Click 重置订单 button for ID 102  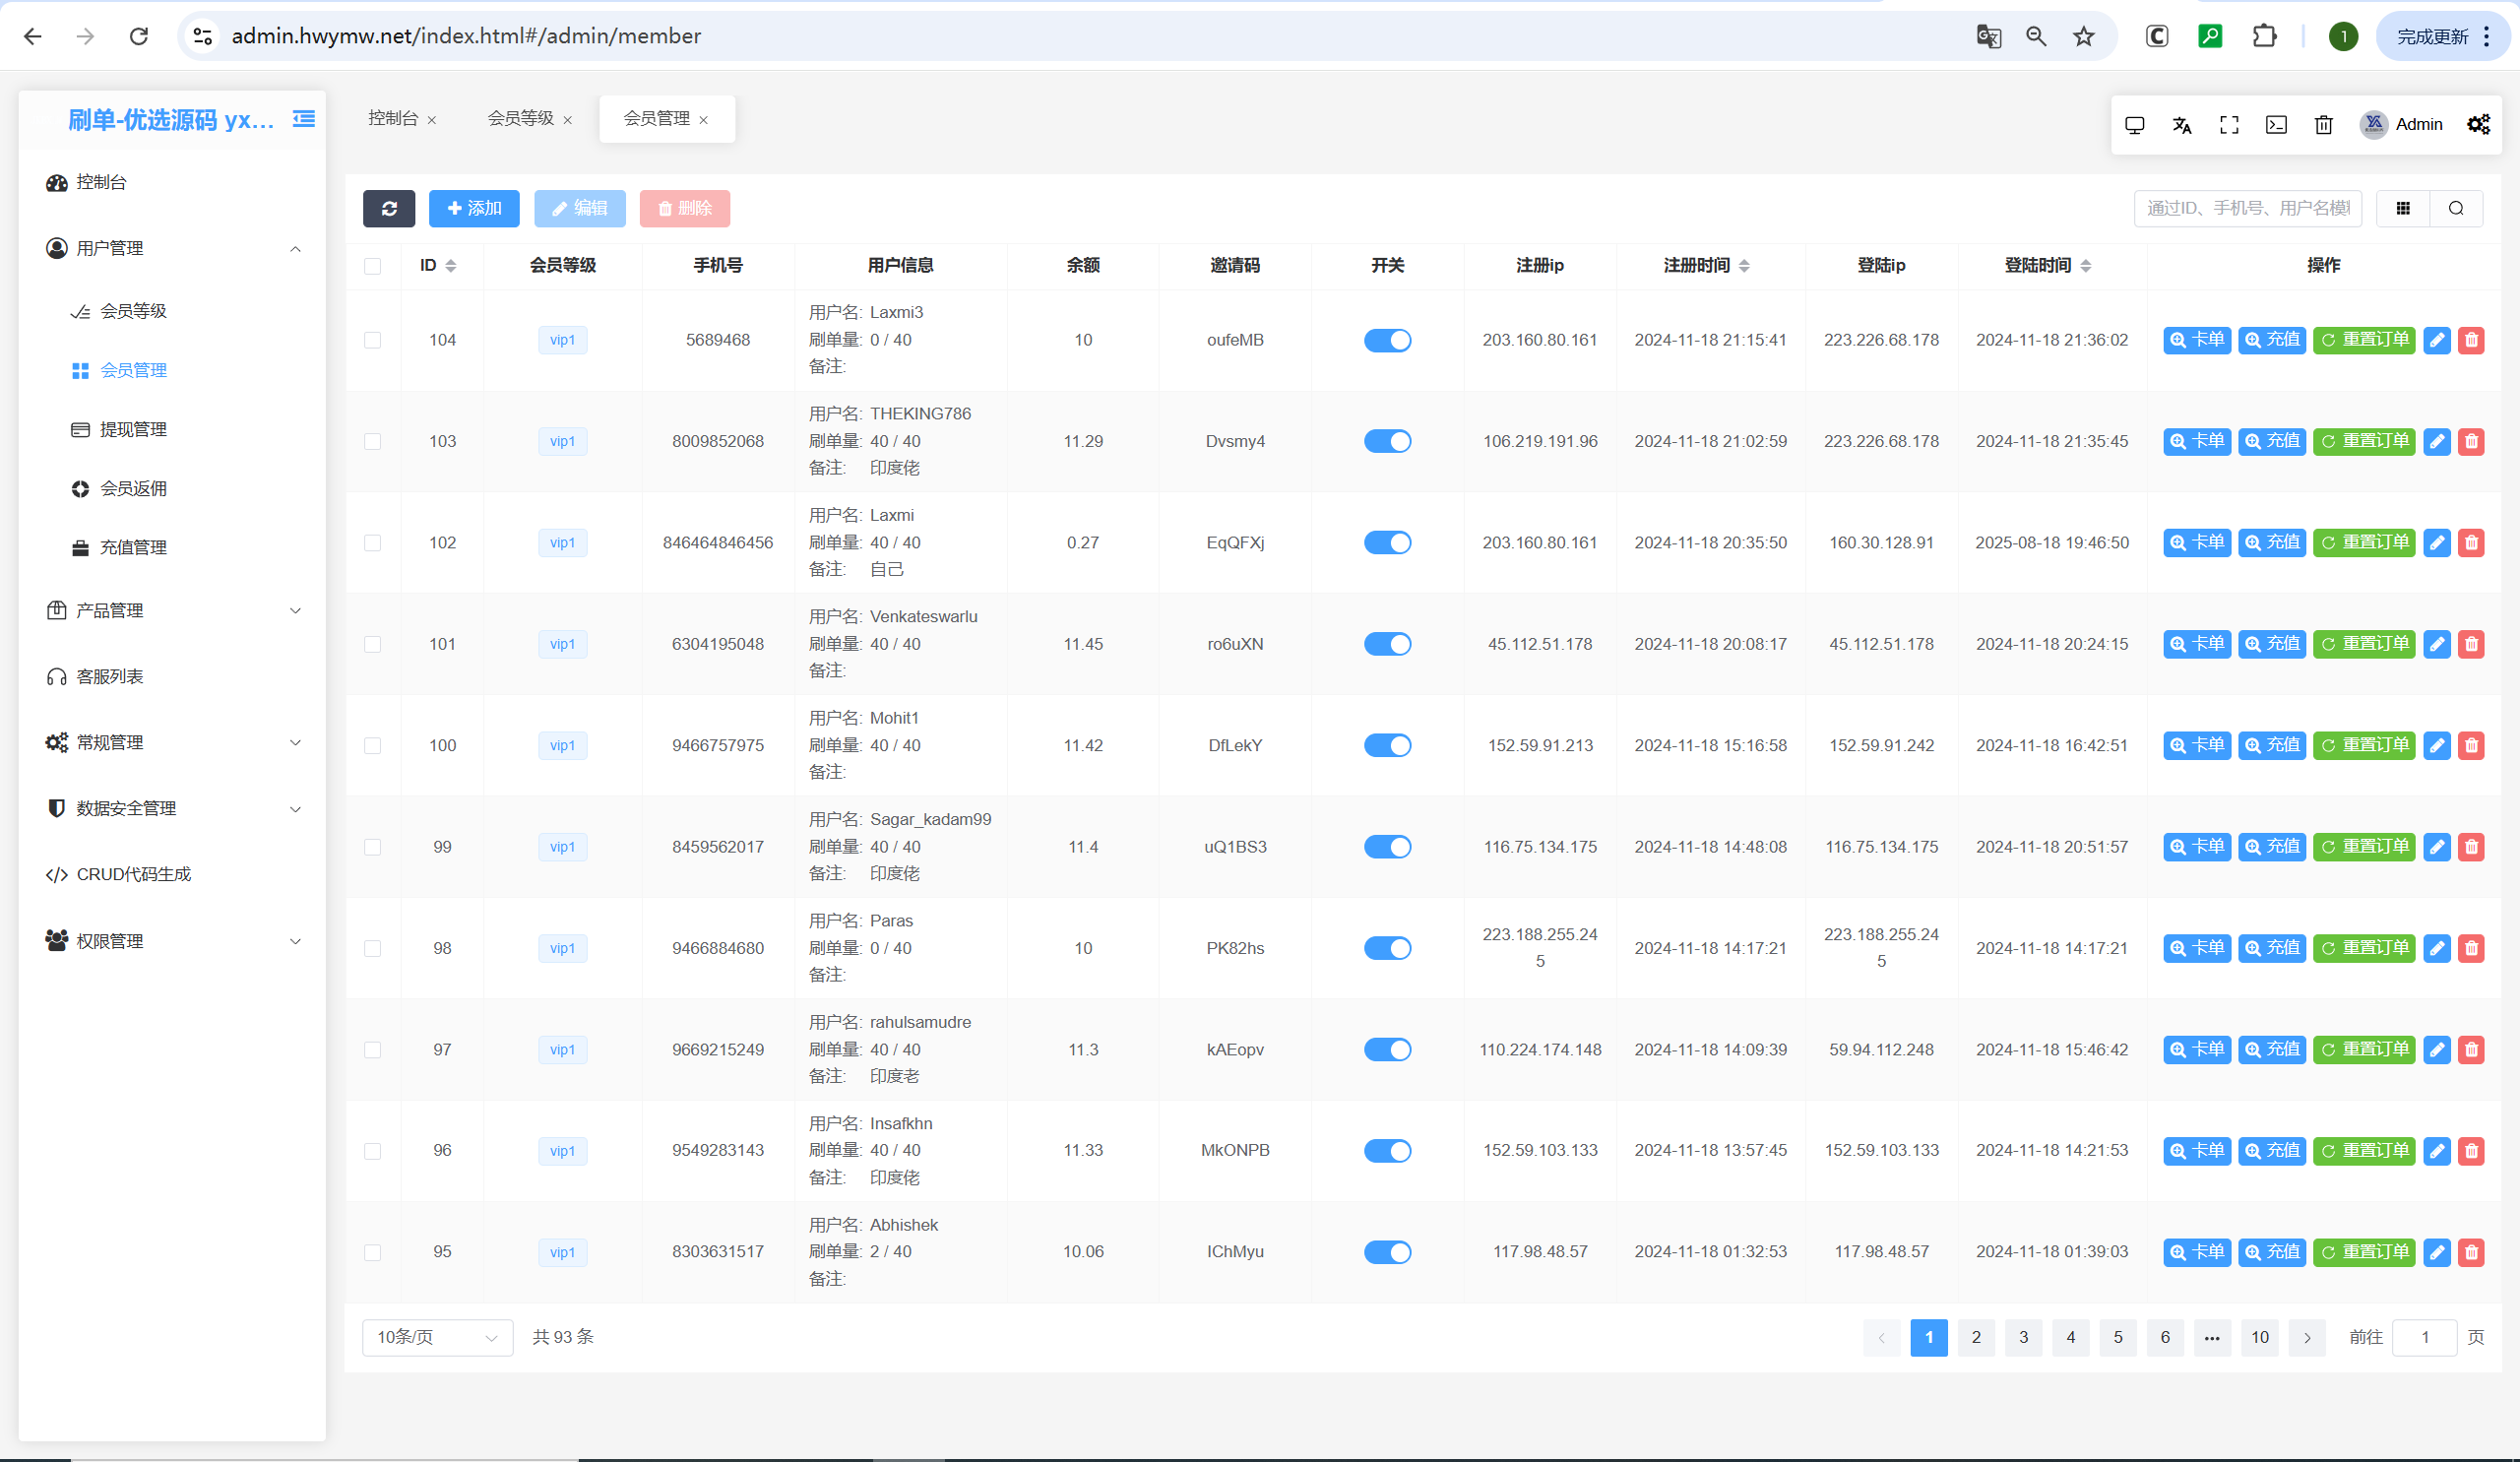pos(2364,542)
